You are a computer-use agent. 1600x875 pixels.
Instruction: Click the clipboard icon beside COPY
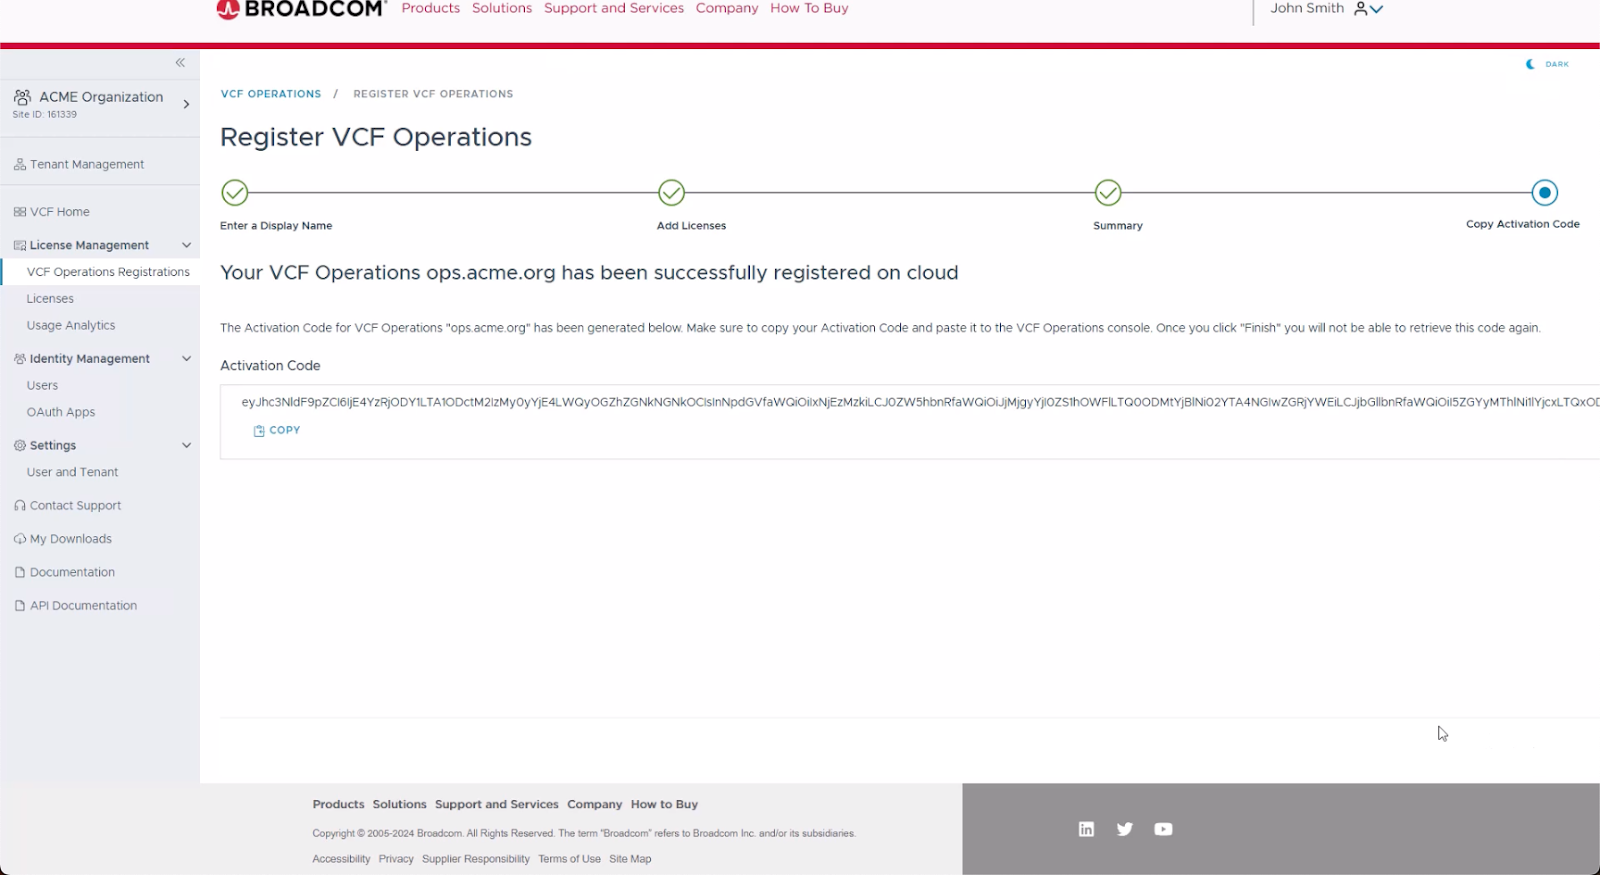(259, 431)
